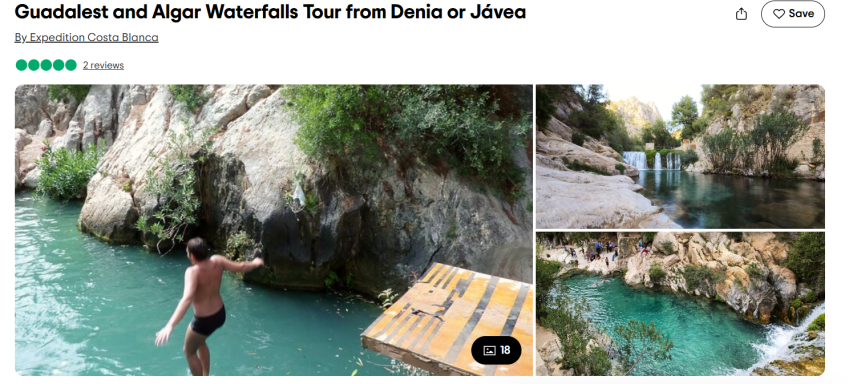Click the middle green rating bubble
The width and height of the screenshot is (857, 384).
46,65
